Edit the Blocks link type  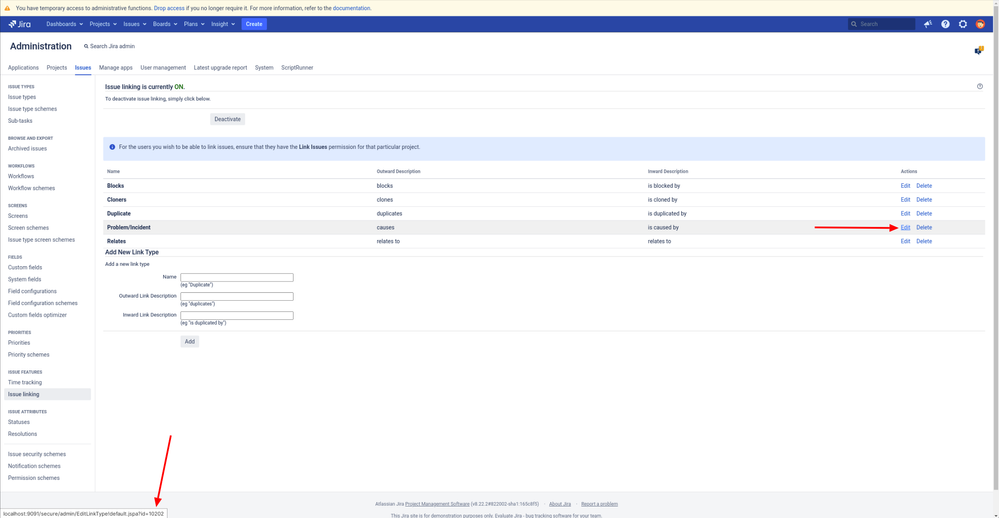point(905,186)
